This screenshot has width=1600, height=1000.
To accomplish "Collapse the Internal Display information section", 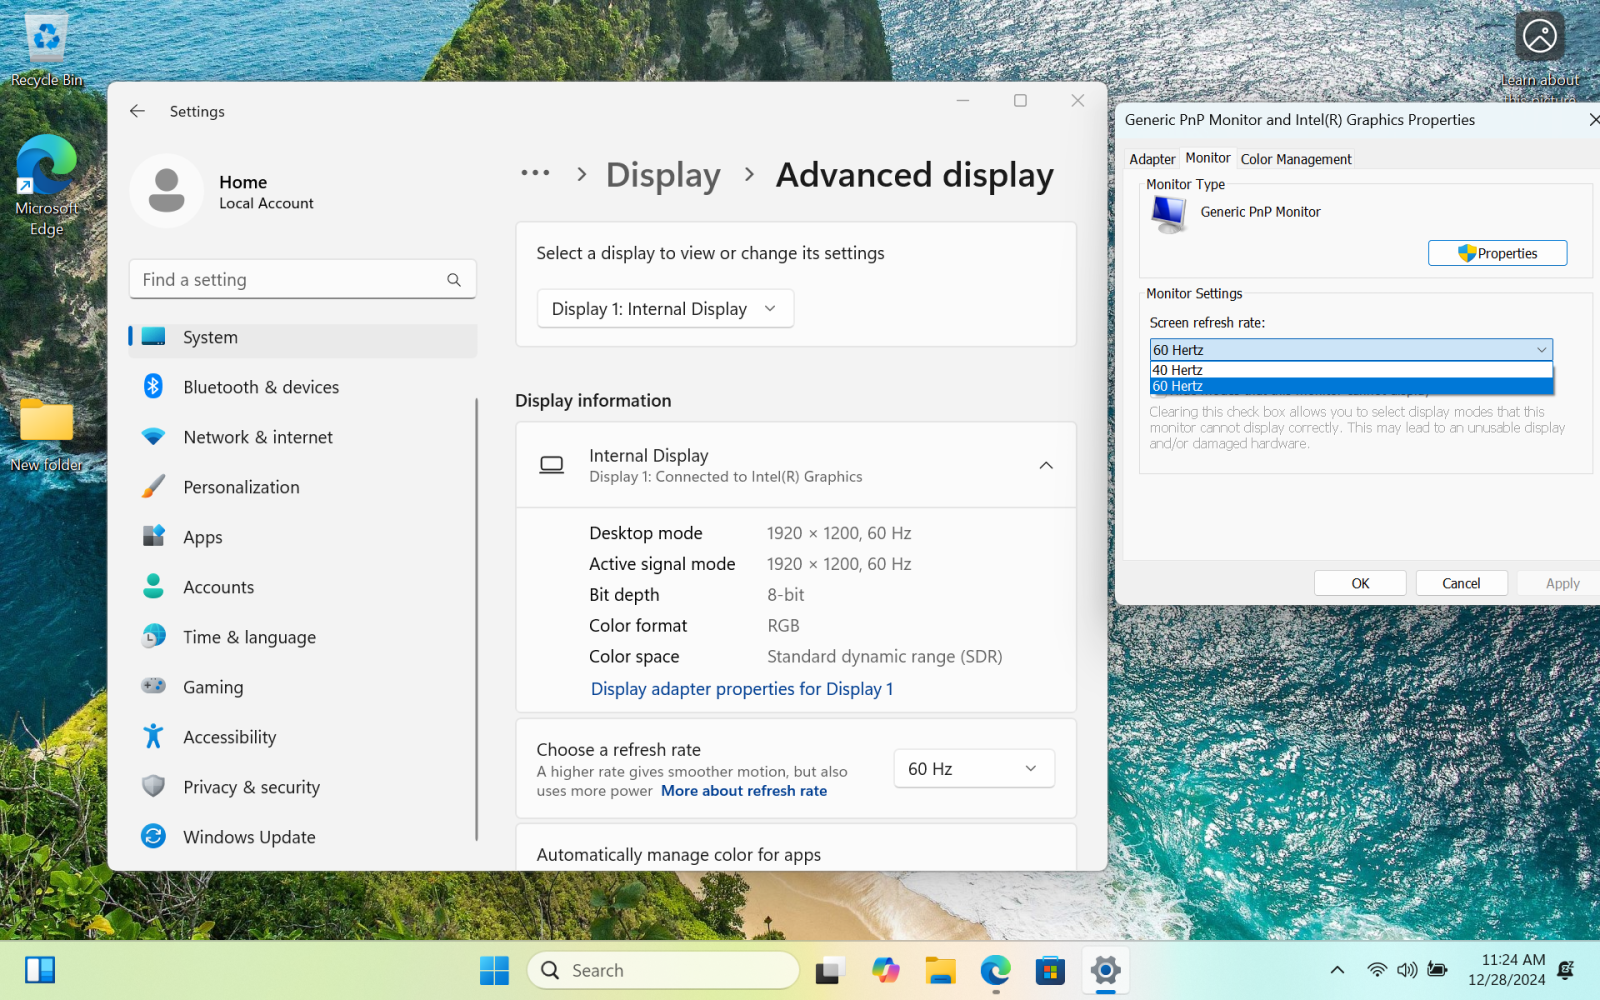I will [1046, 465].
